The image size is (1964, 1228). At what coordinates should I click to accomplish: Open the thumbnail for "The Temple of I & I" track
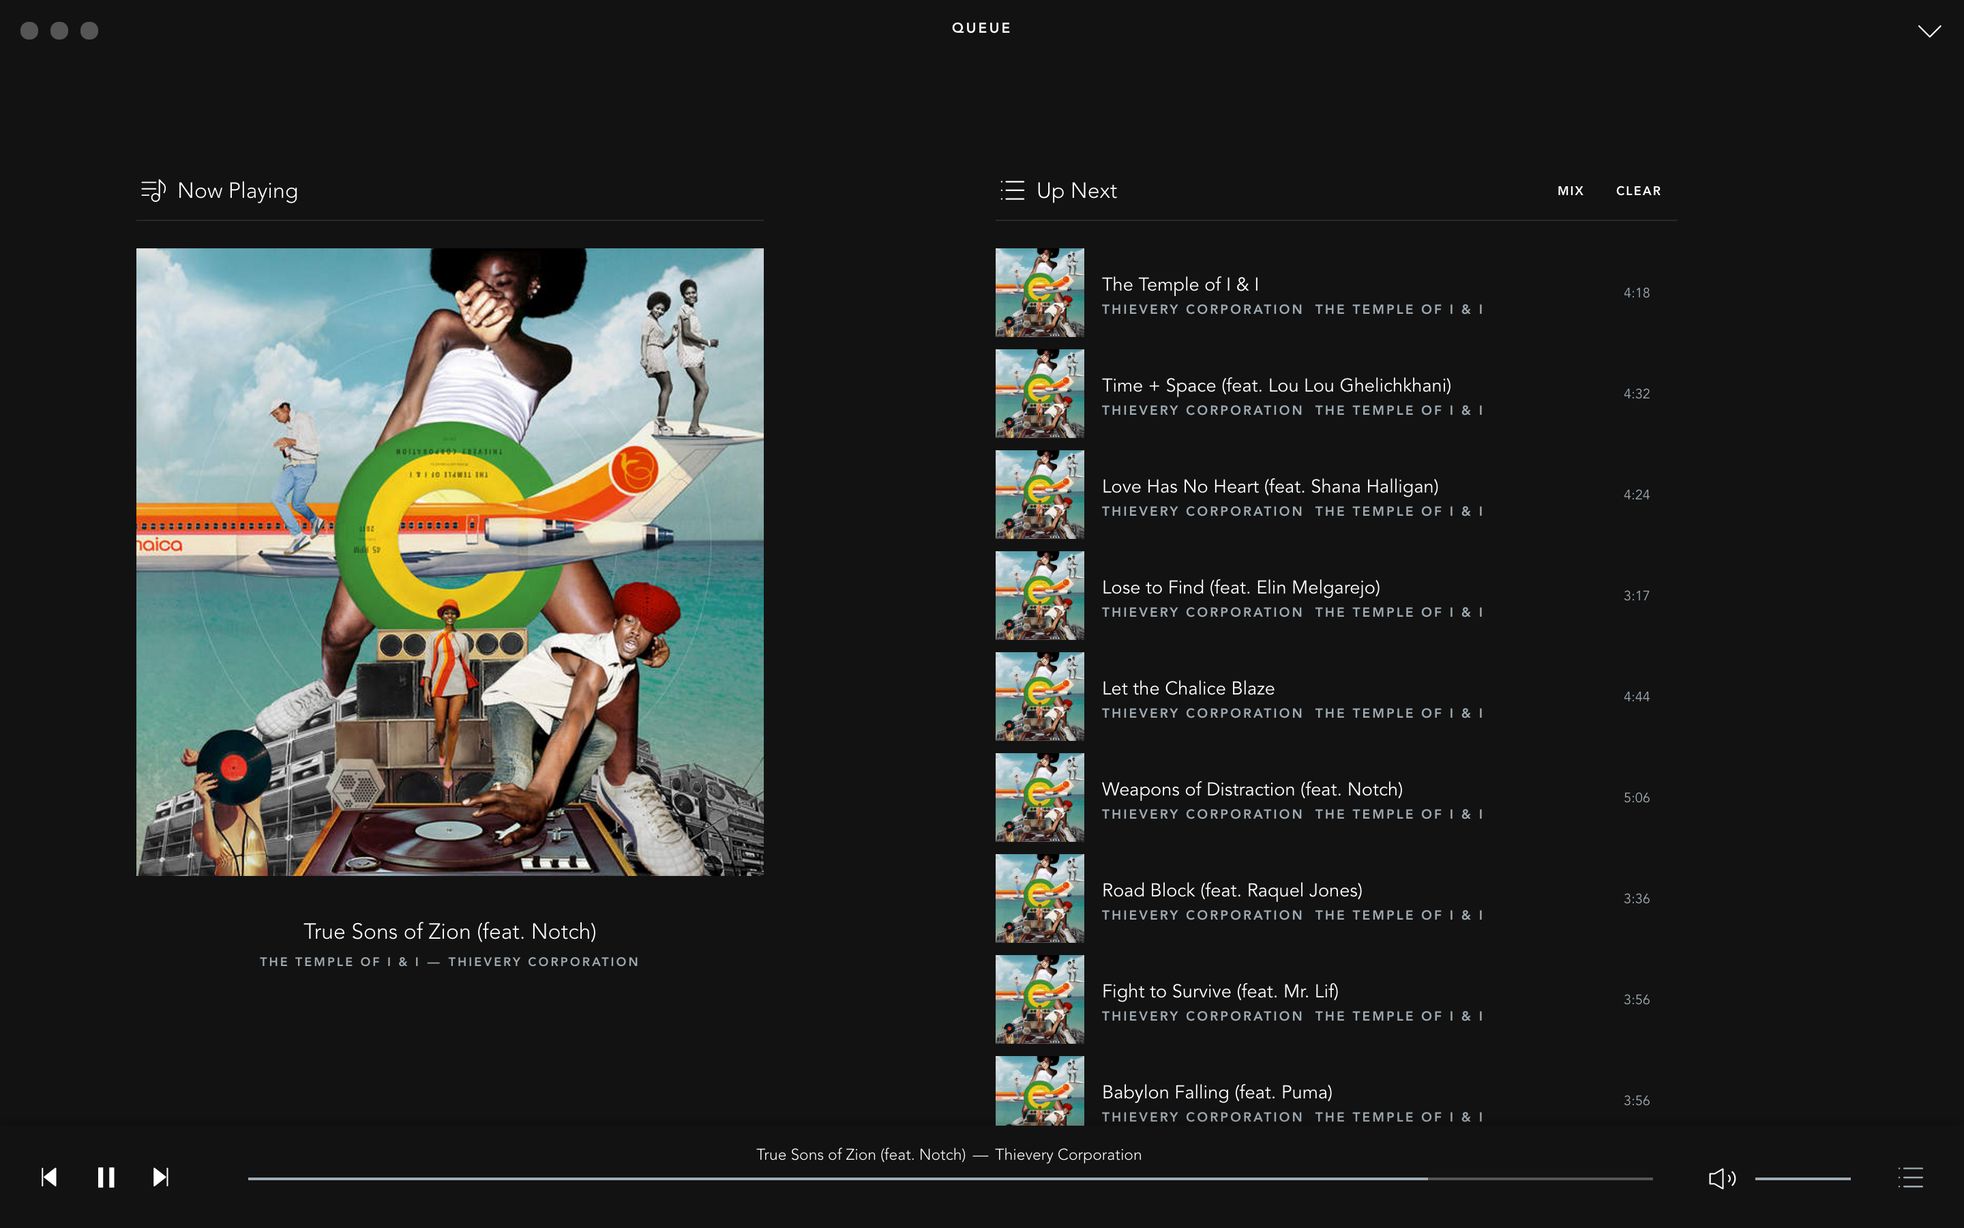coord(1039,293)
